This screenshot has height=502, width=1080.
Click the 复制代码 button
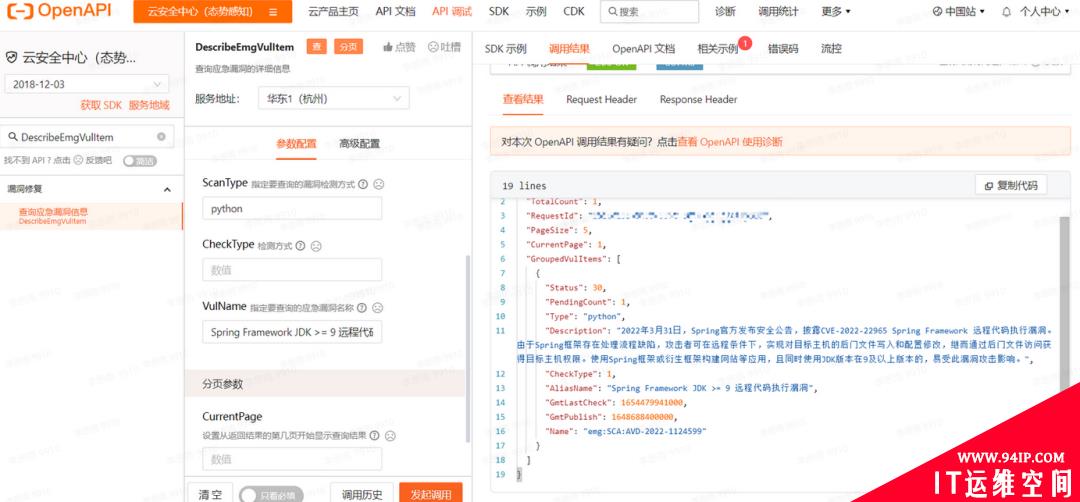click(x=1011, y=185)
